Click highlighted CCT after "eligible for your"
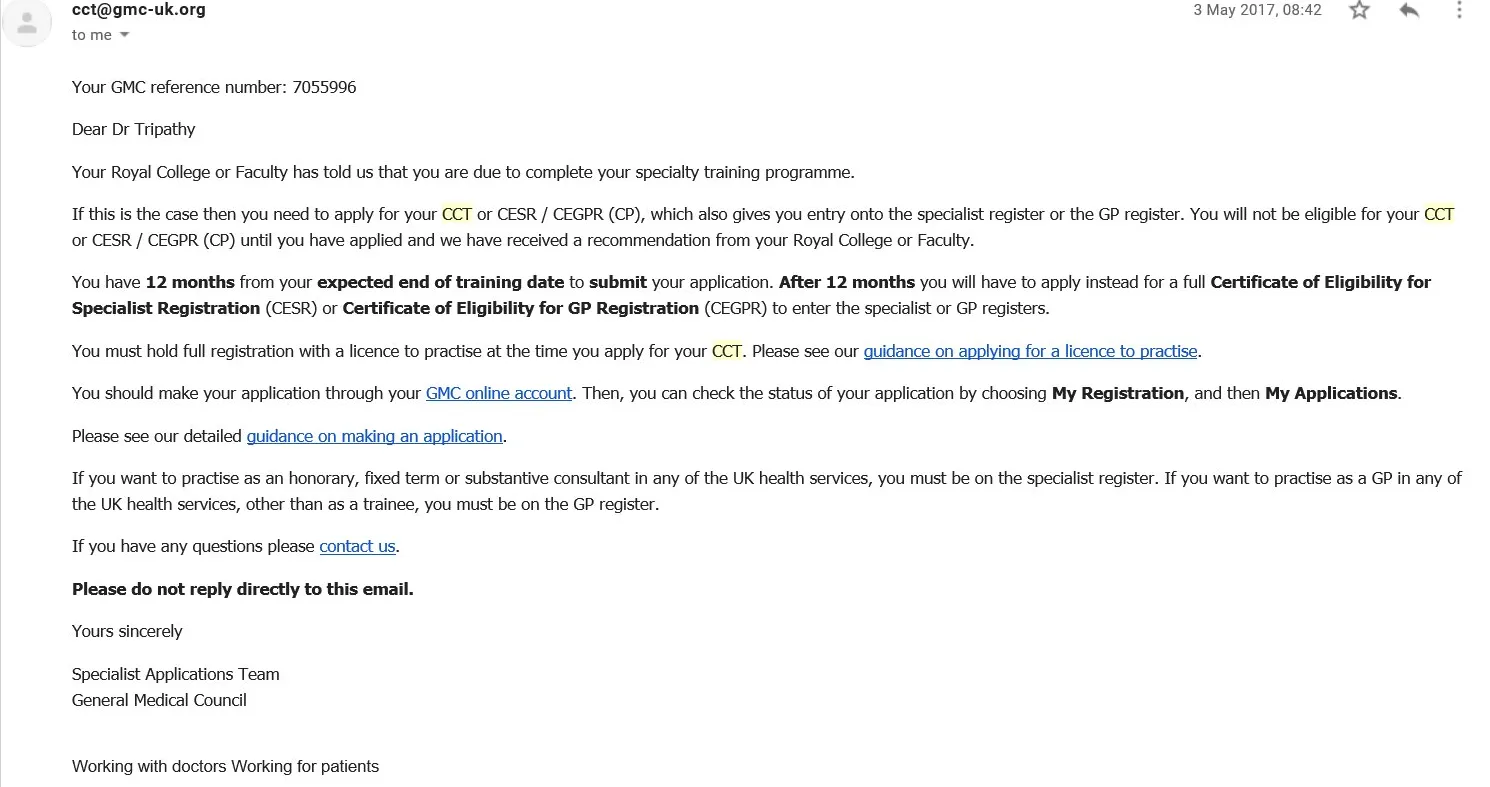The height and width of the screenshot is (787, 1490). point(1439,214)
